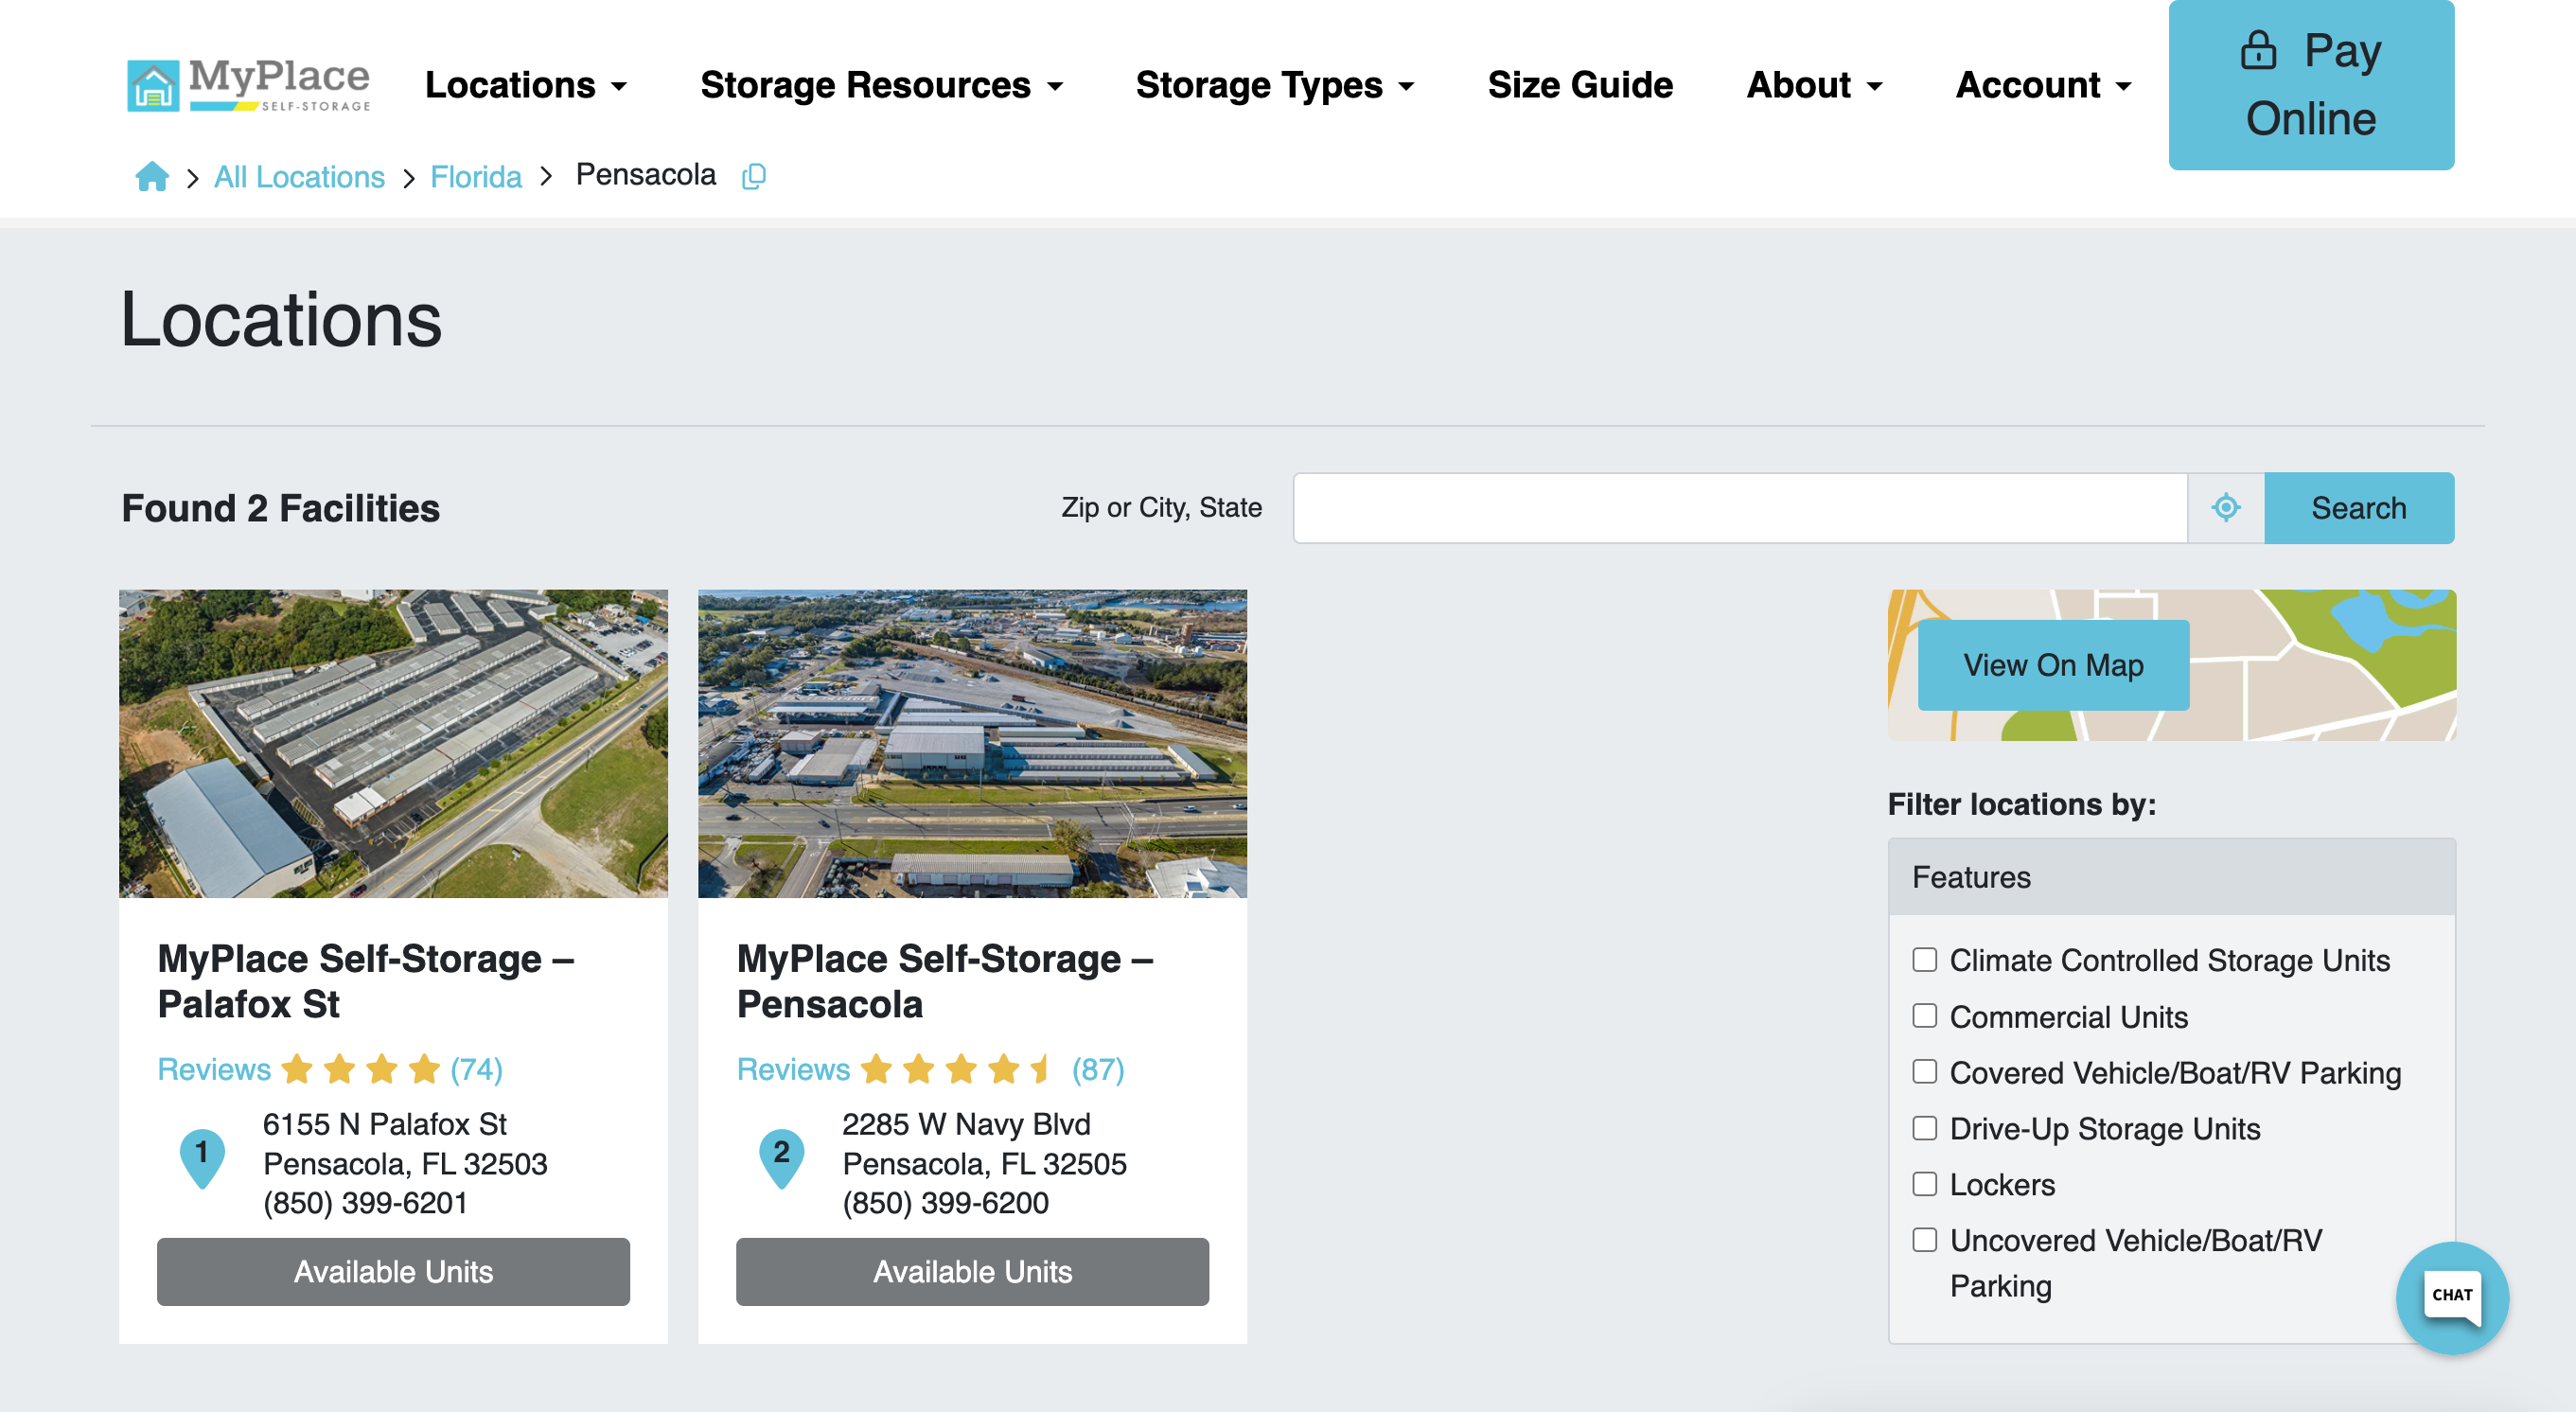Toggle the Lockers filter checkbox
Screen dimensions: 2576x1412
1924,1184
